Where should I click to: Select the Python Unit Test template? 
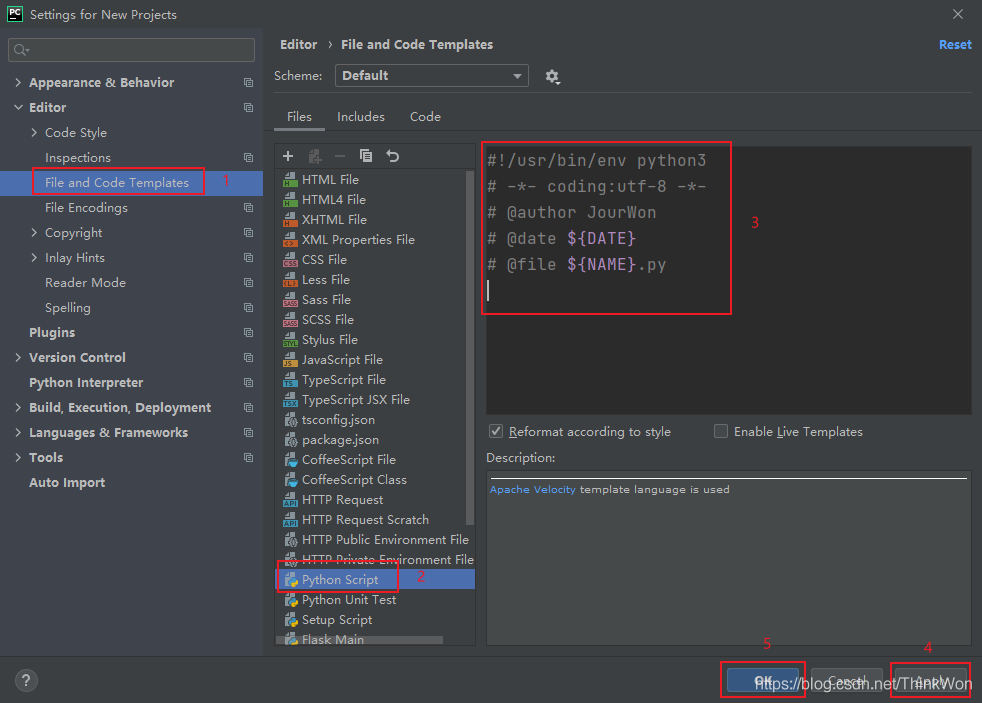(349, 600)
